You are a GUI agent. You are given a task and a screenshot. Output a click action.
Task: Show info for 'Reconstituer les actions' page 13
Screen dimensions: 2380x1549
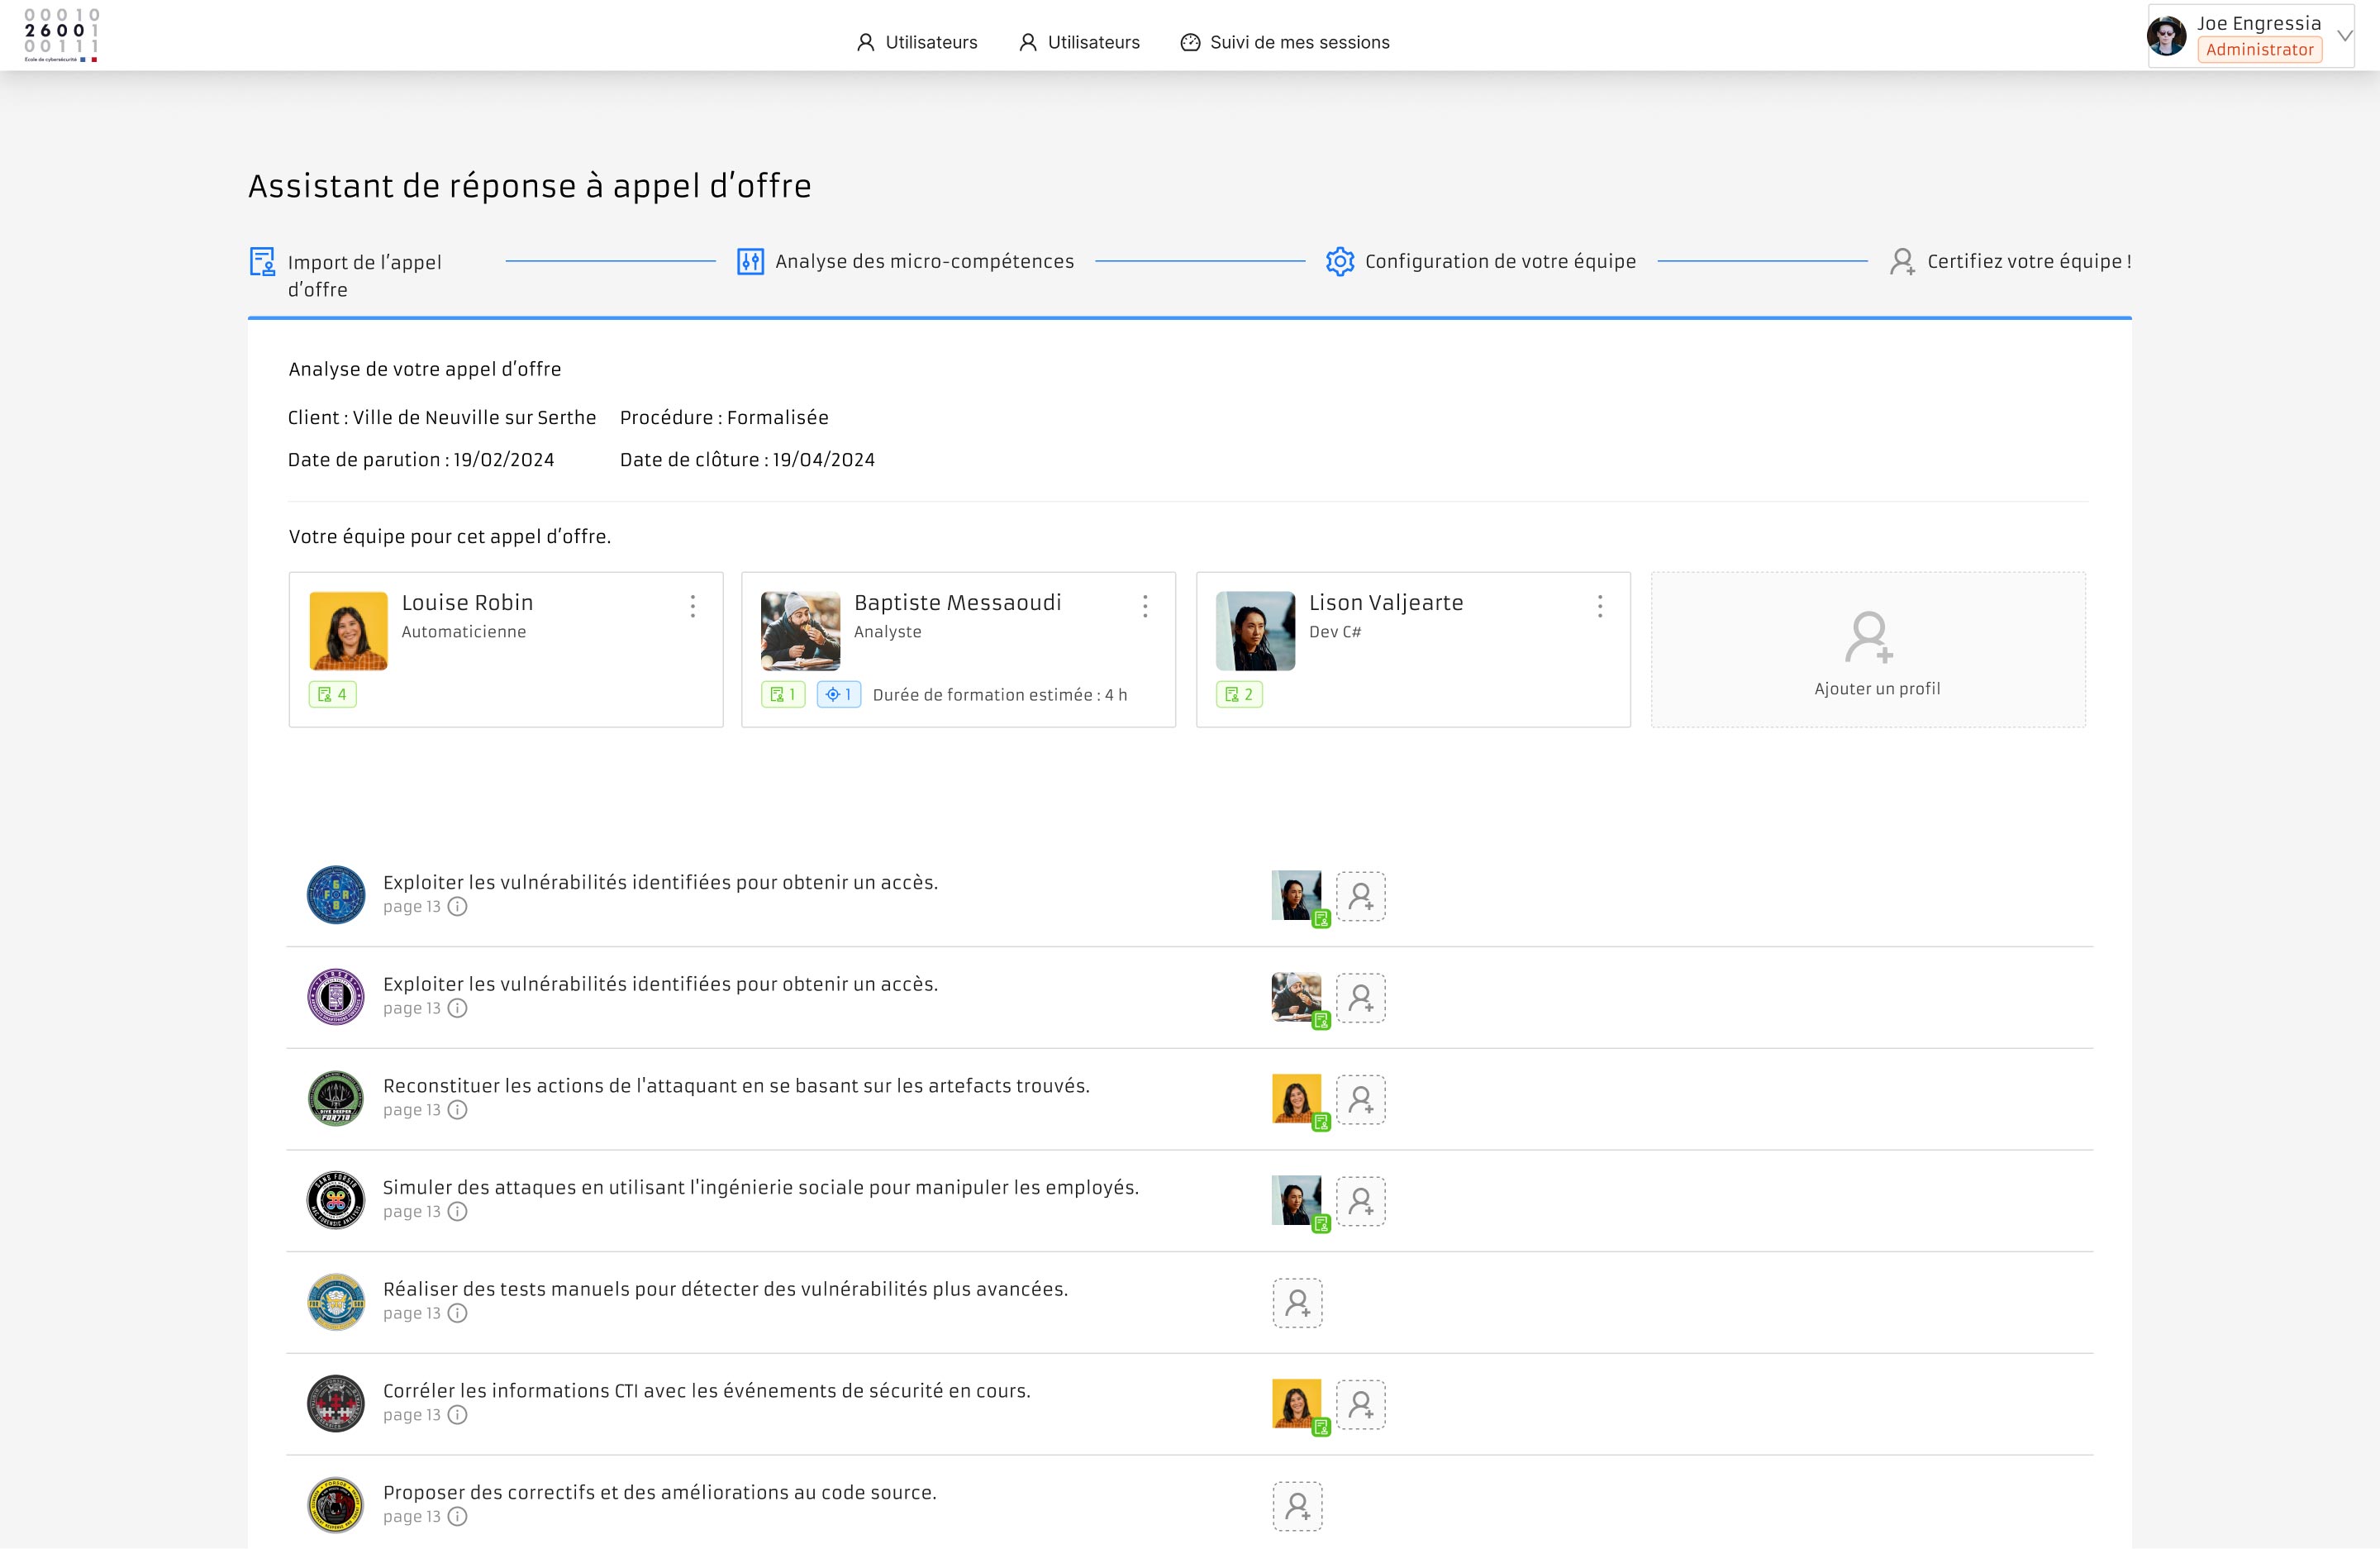(457, 1110)
